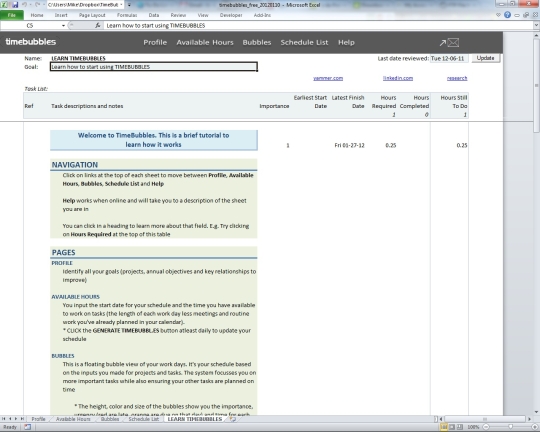The image size is (540, 432).
Task: Open the Home ribbon tab
Action: point(37,15)
